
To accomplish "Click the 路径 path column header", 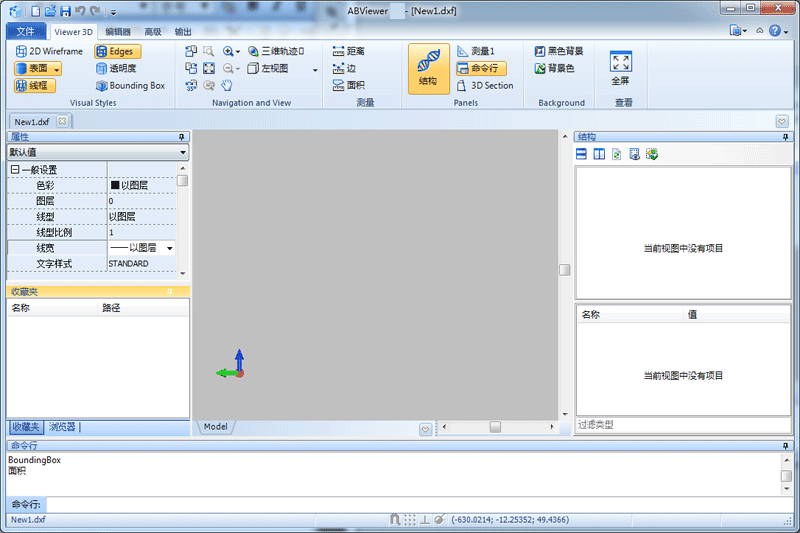I will pos(111,308).
